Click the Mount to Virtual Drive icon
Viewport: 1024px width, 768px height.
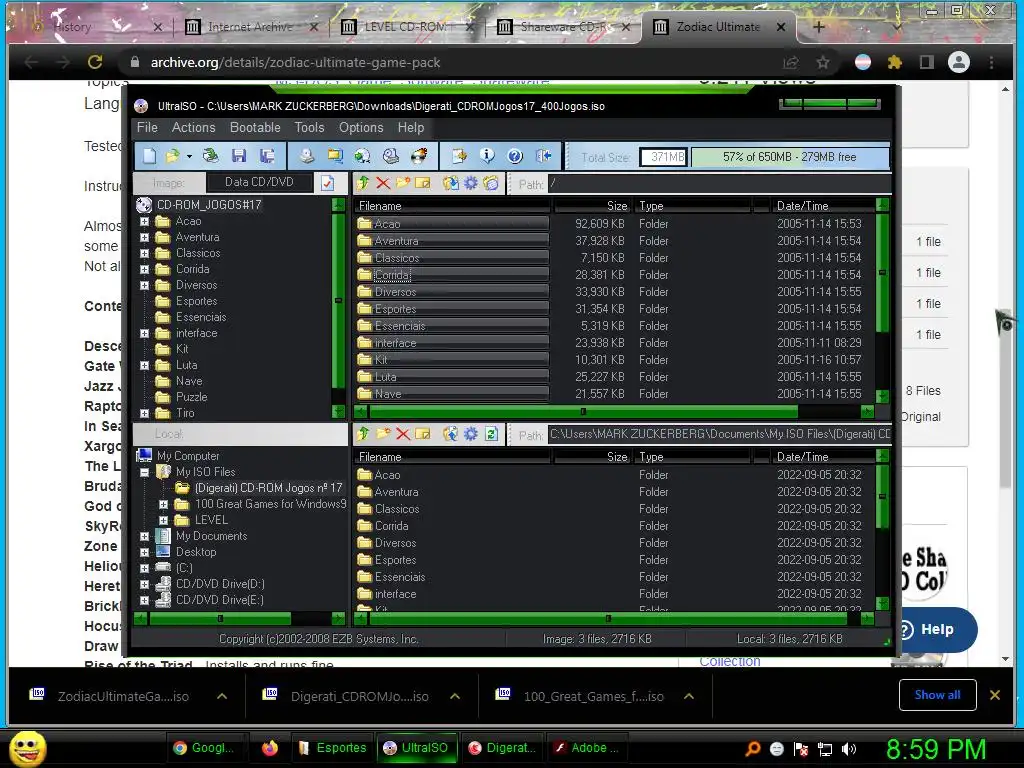click(x=391, y=156)
